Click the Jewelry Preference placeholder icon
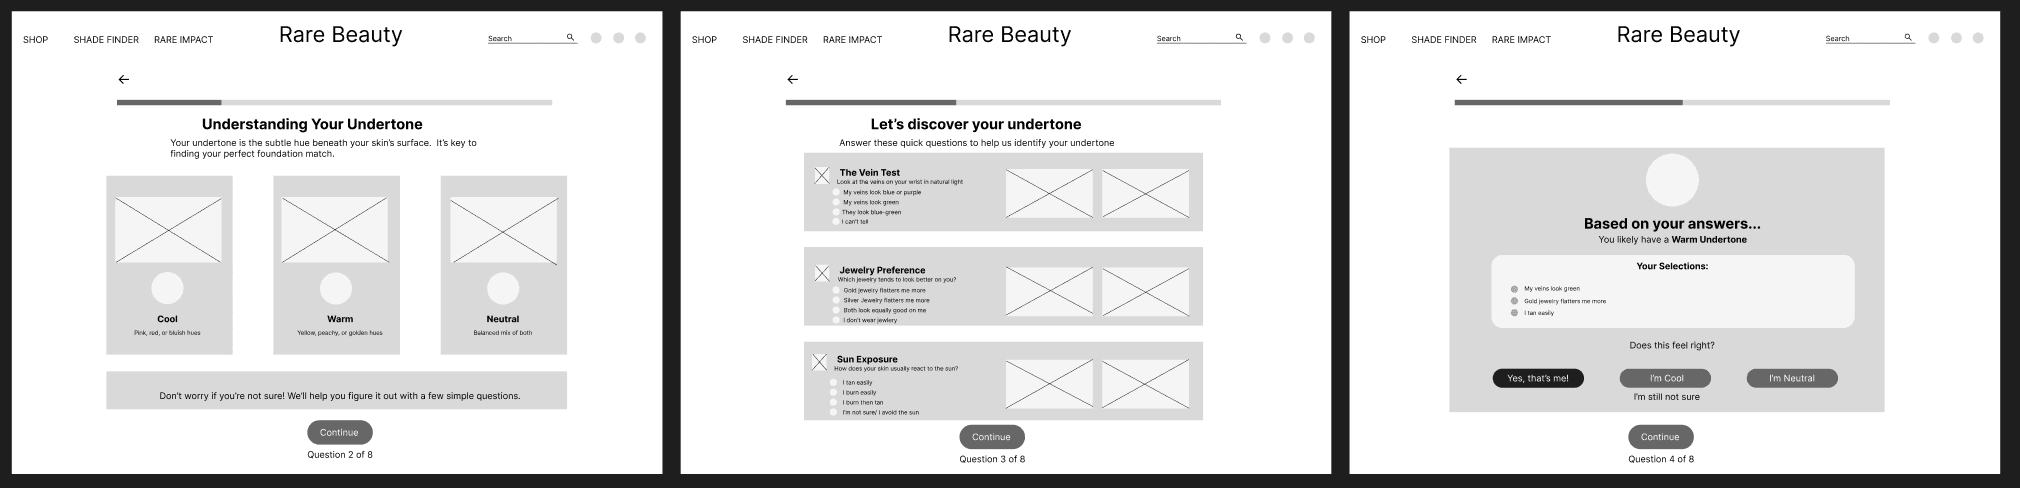Screen dimensions: 2020x488 [822, 272]
